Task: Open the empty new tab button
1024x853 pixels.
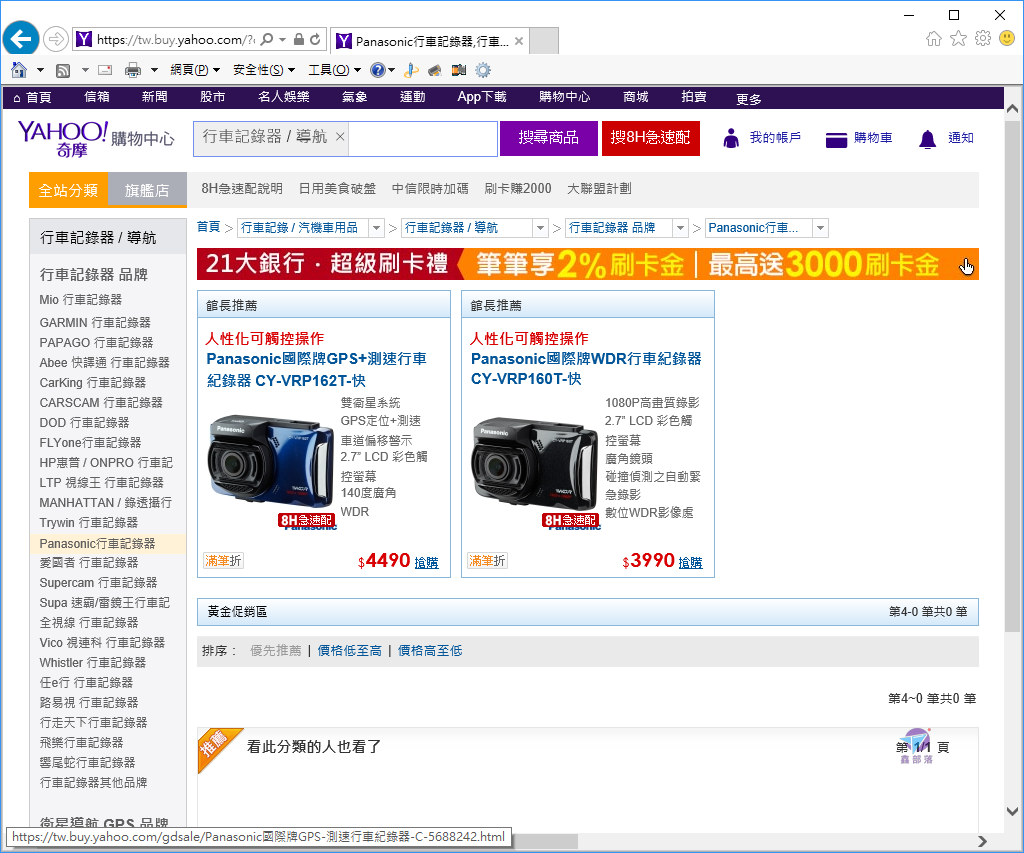Action: point(543,40)
